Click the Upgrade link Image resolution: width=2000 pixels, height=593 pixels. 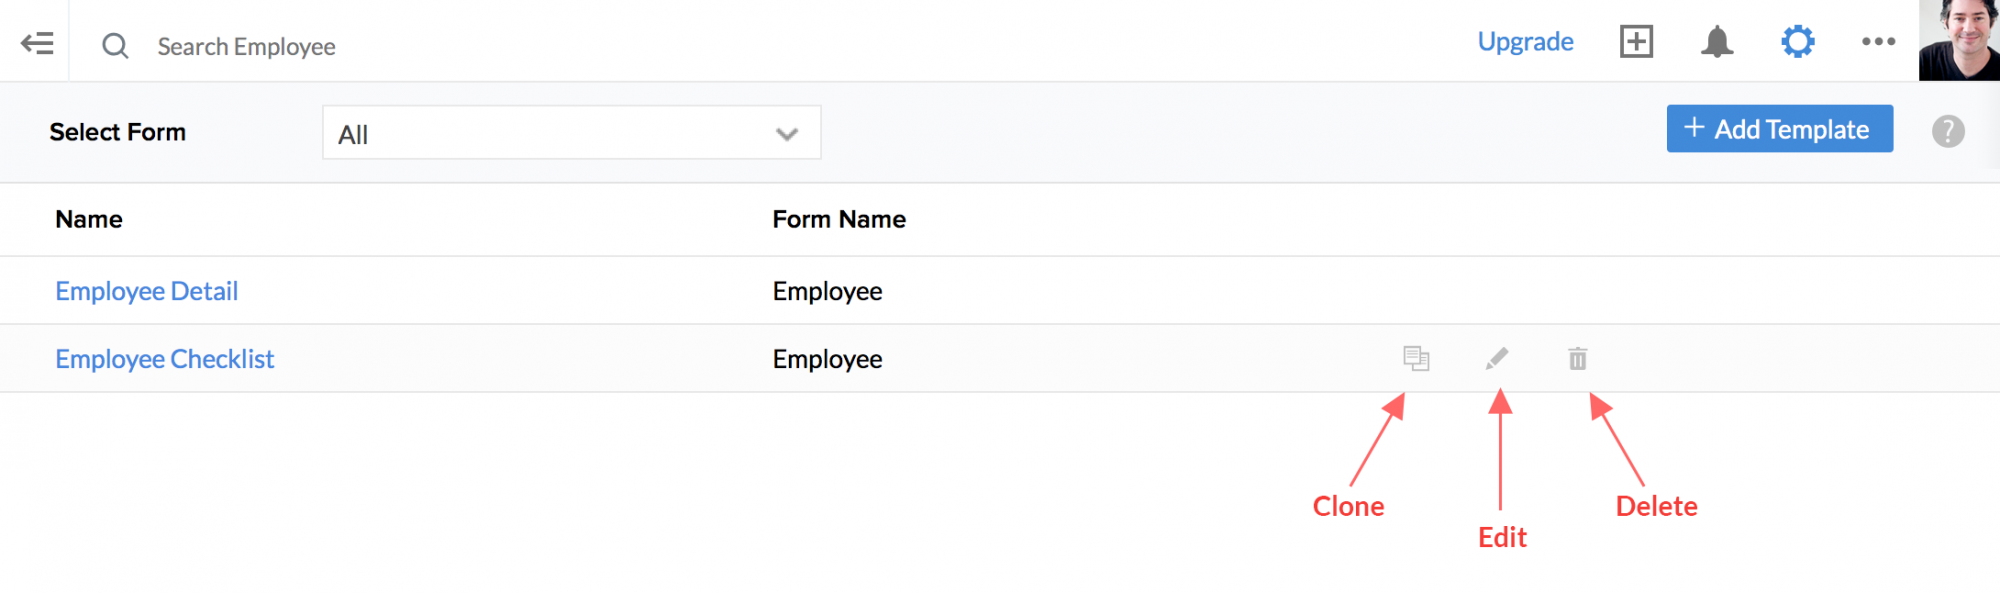point(1525,42)
